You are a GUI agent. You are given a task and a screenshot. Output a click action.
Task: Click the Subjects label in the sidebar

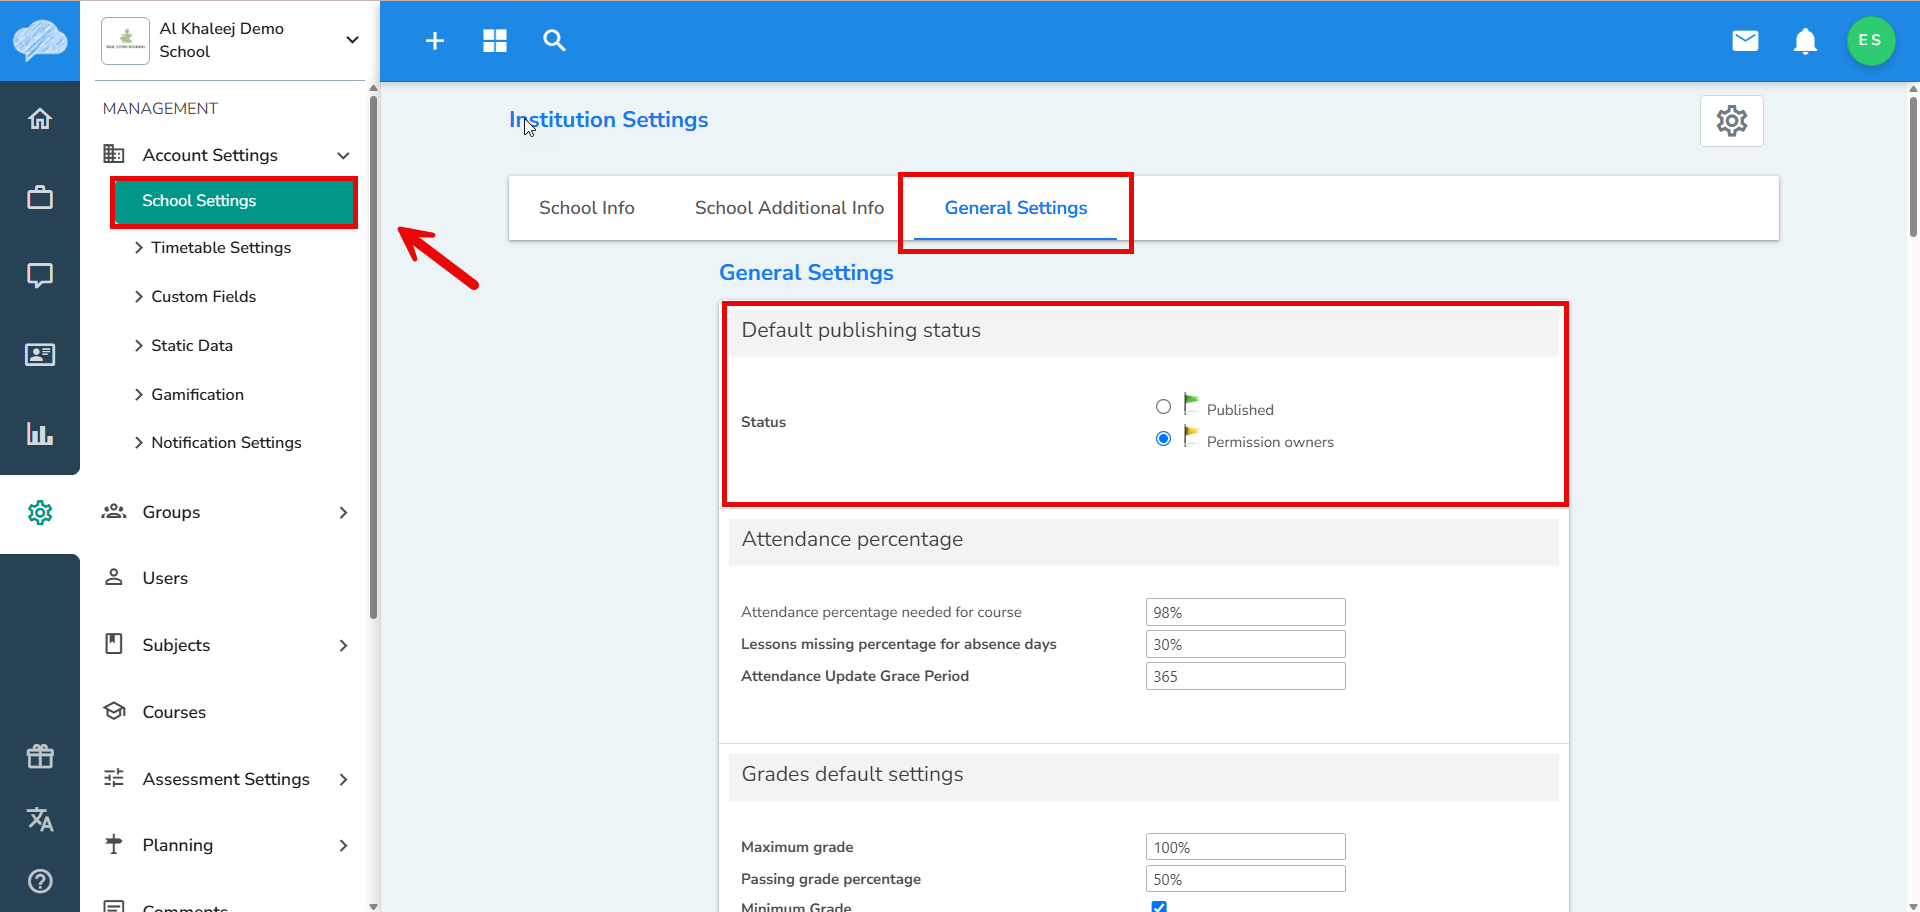(x=176, y=645)
